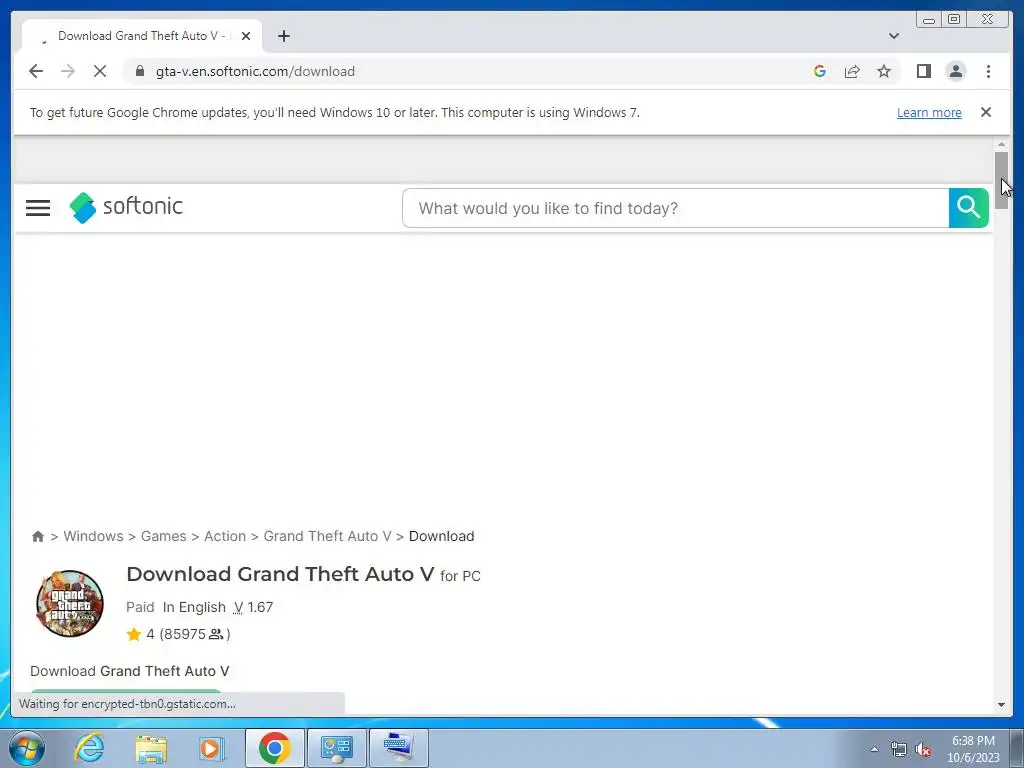Open Chrome side panel

pos(923,71)
